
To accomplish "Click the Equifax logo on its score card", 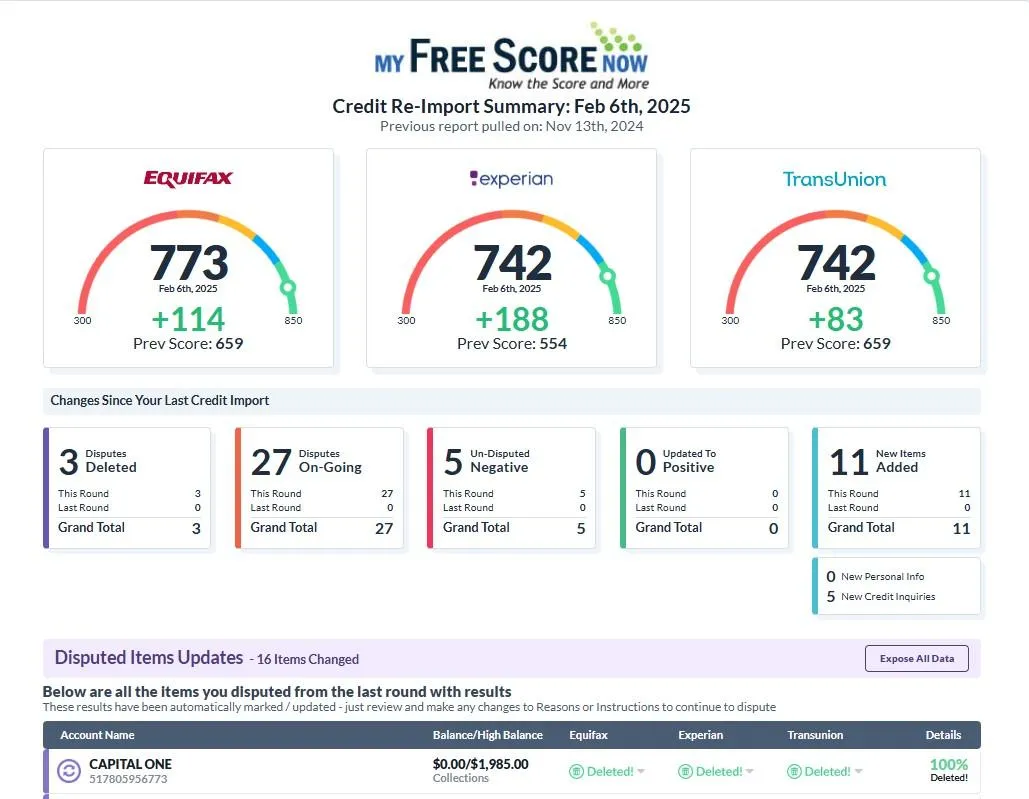I will pos(188,178).
